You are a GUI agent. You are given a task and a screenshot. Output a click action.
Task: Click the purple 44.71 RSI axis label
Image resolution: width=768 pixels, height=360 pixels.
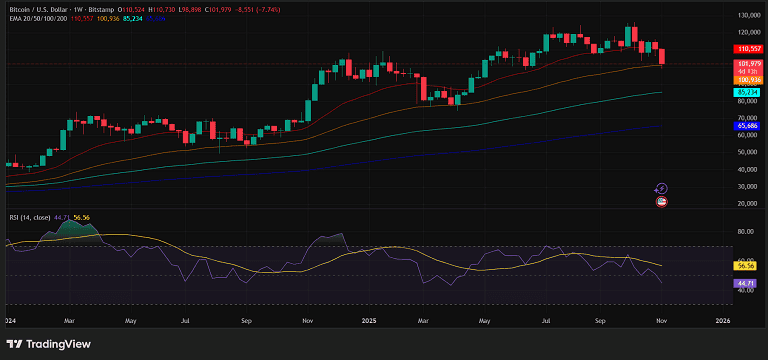(x=746, y=283)
